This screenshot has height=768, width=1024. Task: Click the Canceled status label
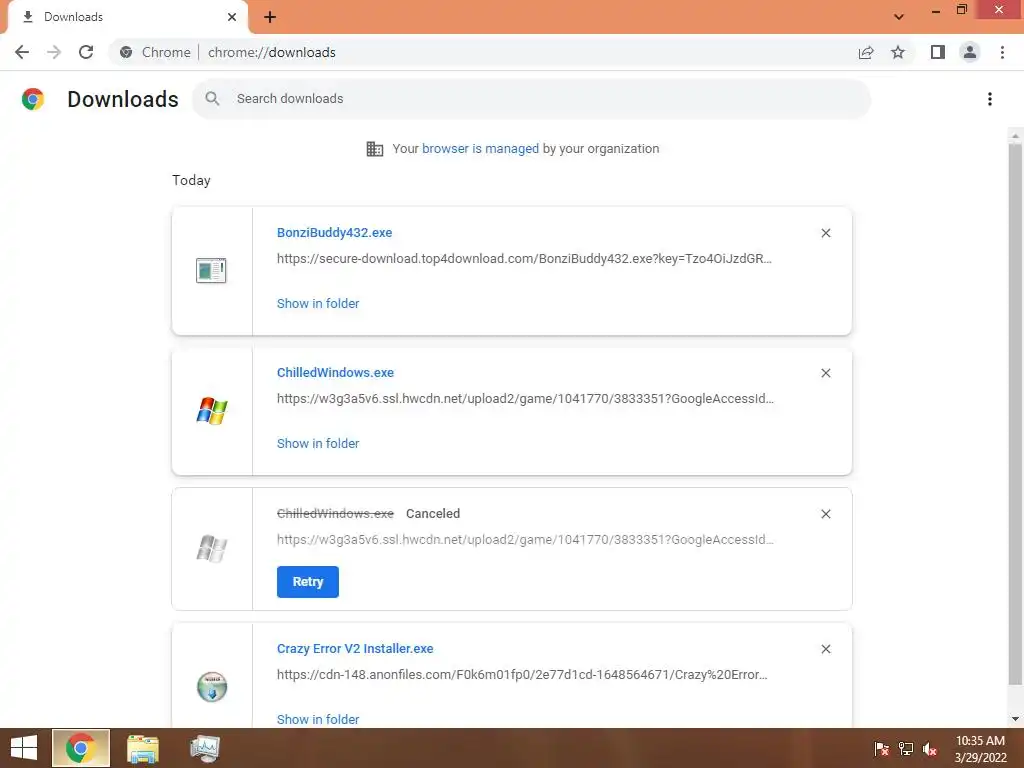tap(433, 513)
